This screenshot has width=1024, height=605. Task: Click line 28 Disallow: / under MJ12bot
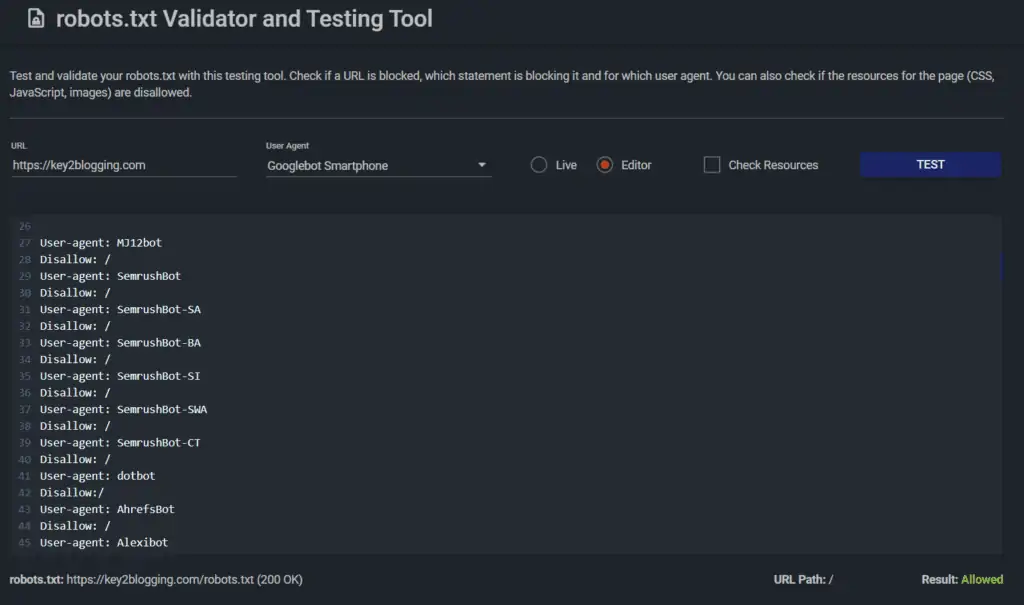75,259
